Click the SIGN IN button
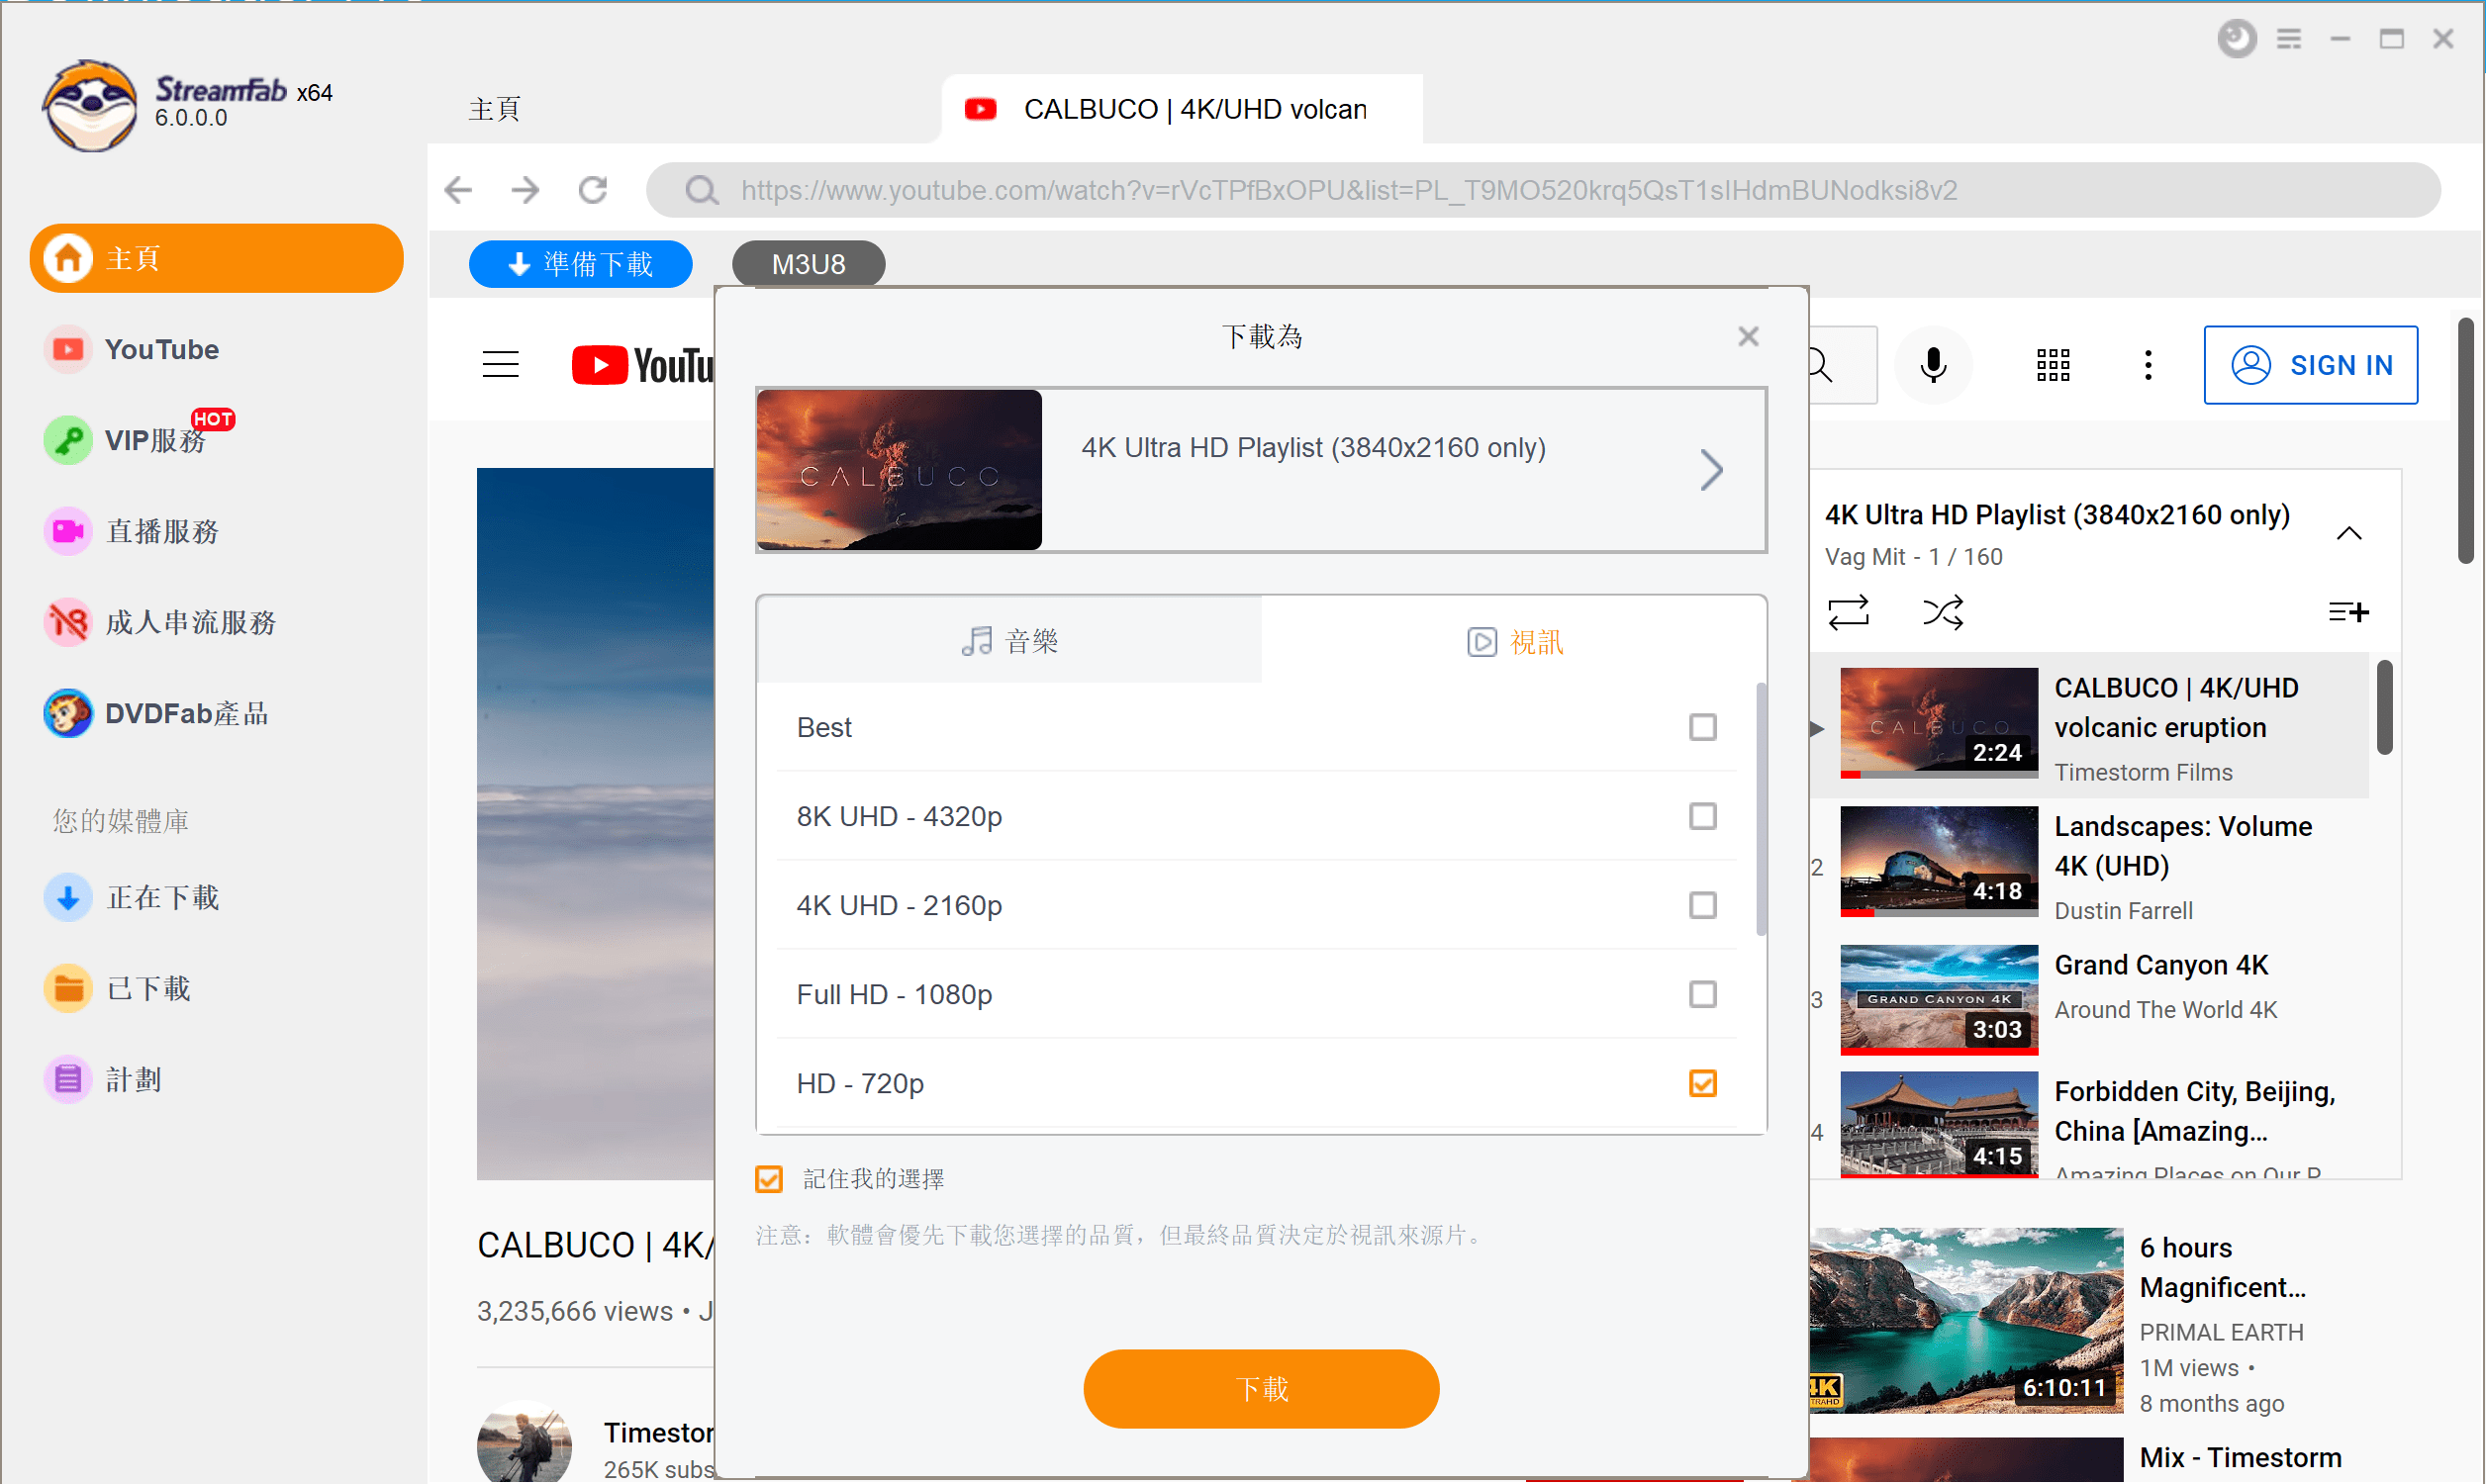This screenshot has width=2486, height=1484. 2310,365
